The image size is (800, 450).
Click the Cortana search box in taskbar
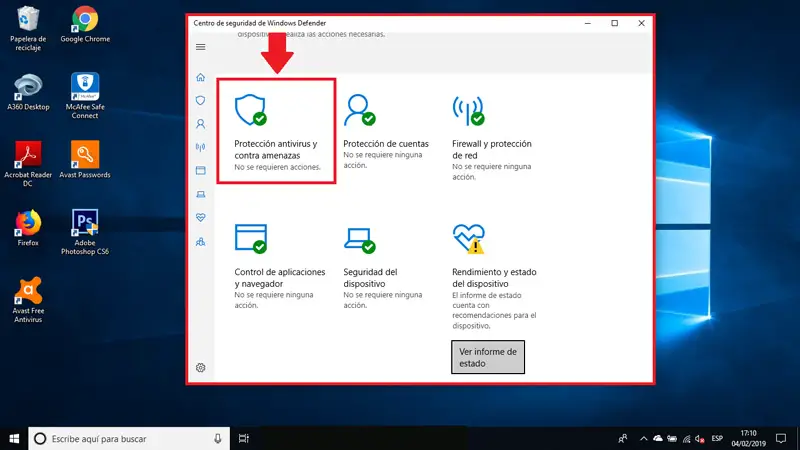point(129,439)
